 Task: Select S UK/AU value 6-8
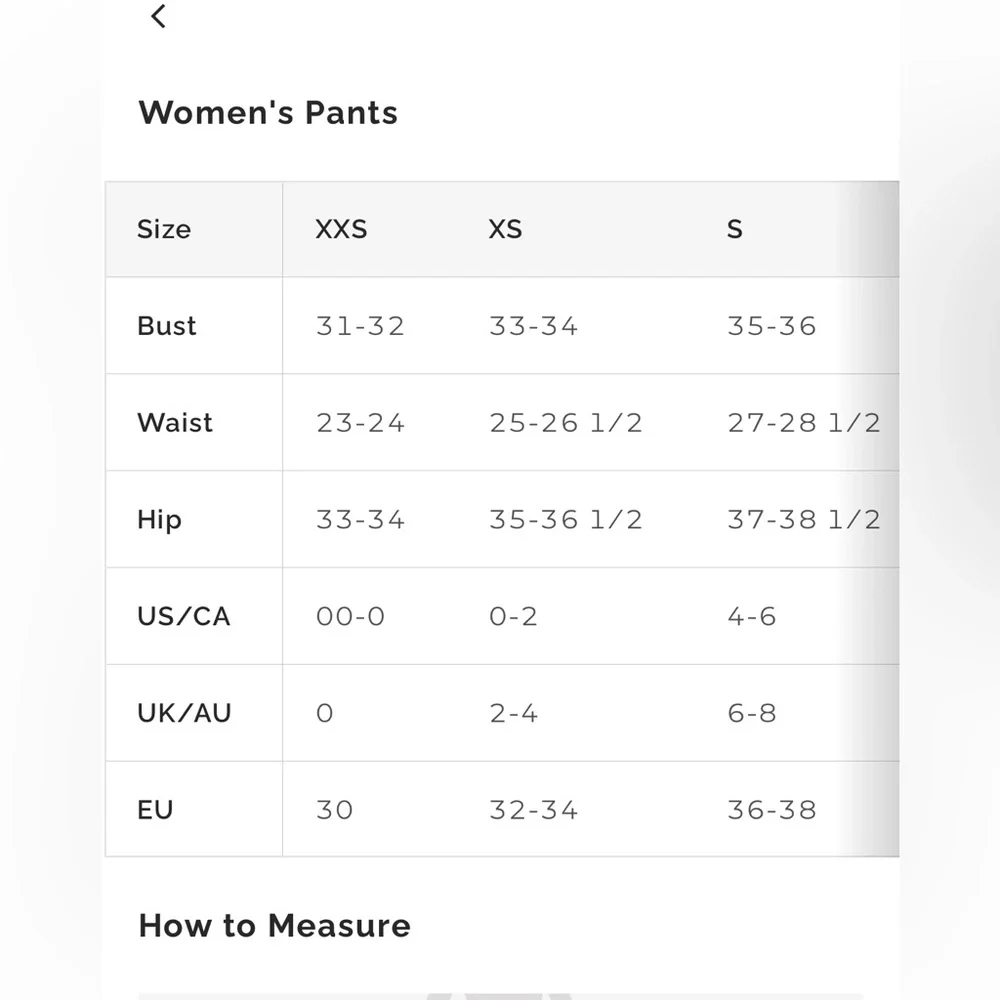point(752,713)
